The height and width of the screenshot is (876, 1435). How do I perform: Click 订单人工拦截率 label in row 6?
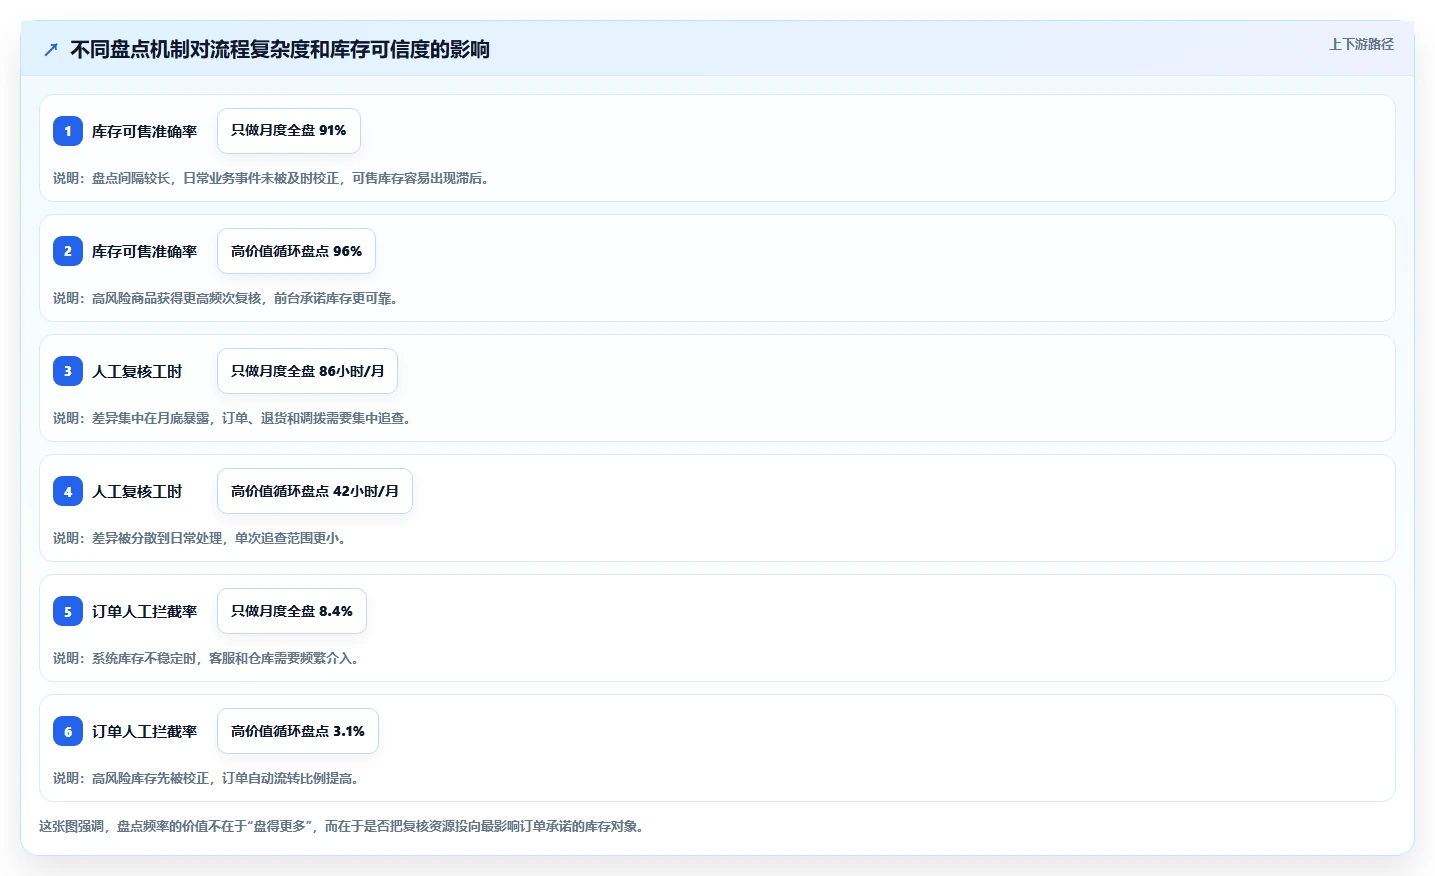(144, 731)
